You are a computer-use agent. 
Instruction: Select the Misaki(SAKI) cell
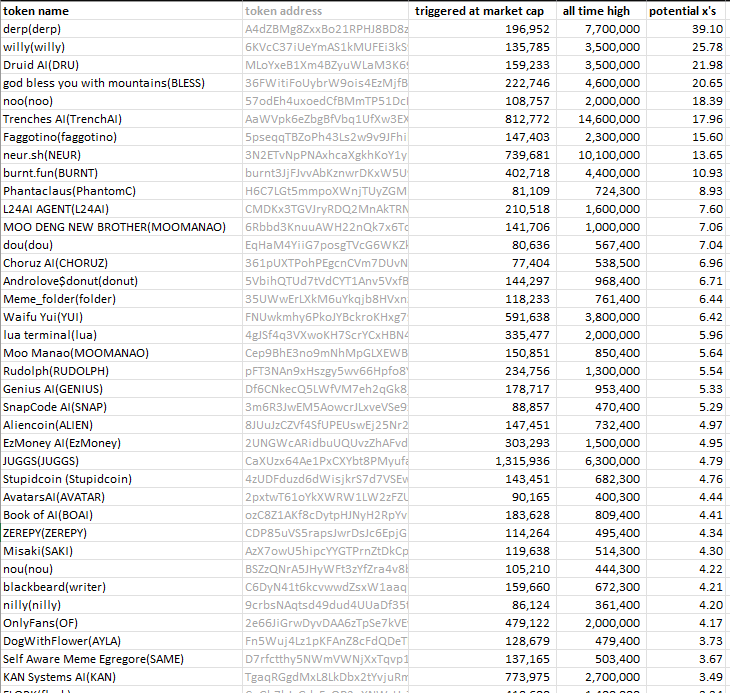point(121,551)
